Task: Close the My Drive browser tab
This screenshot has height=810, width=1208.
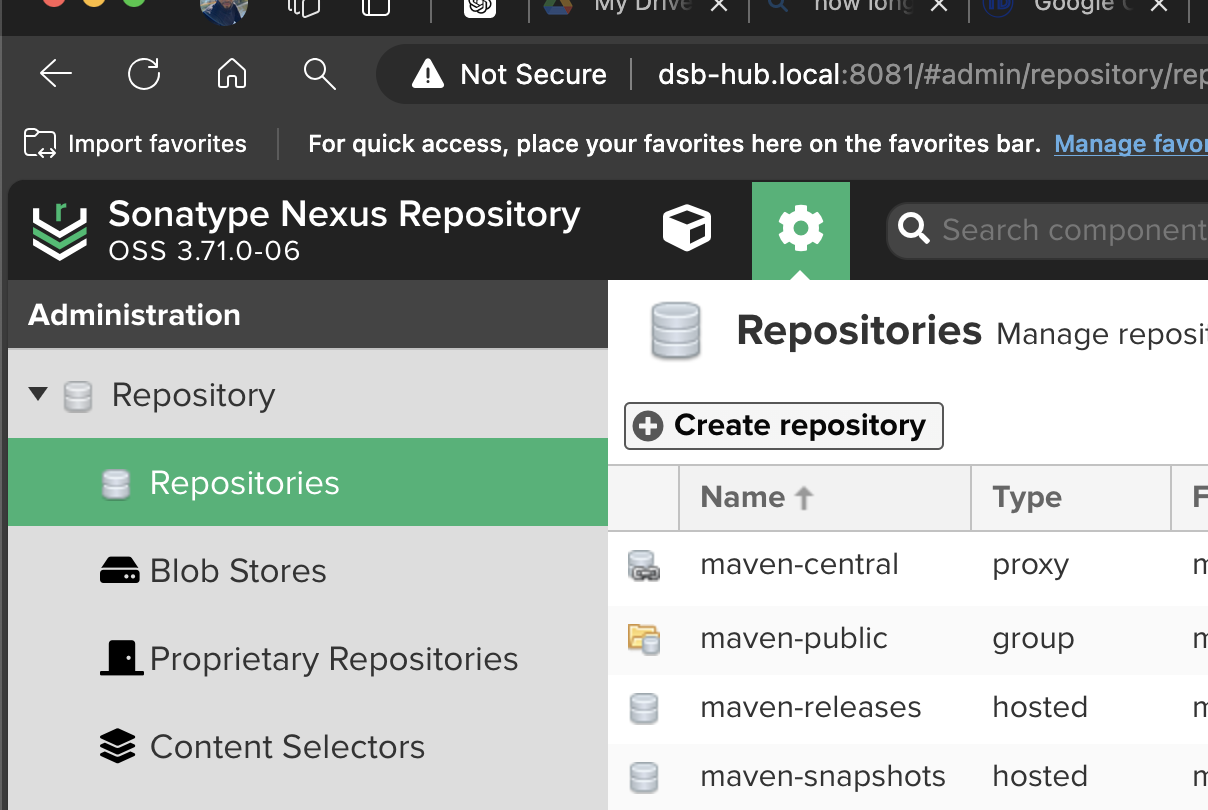Action: [x=719, y=7]
